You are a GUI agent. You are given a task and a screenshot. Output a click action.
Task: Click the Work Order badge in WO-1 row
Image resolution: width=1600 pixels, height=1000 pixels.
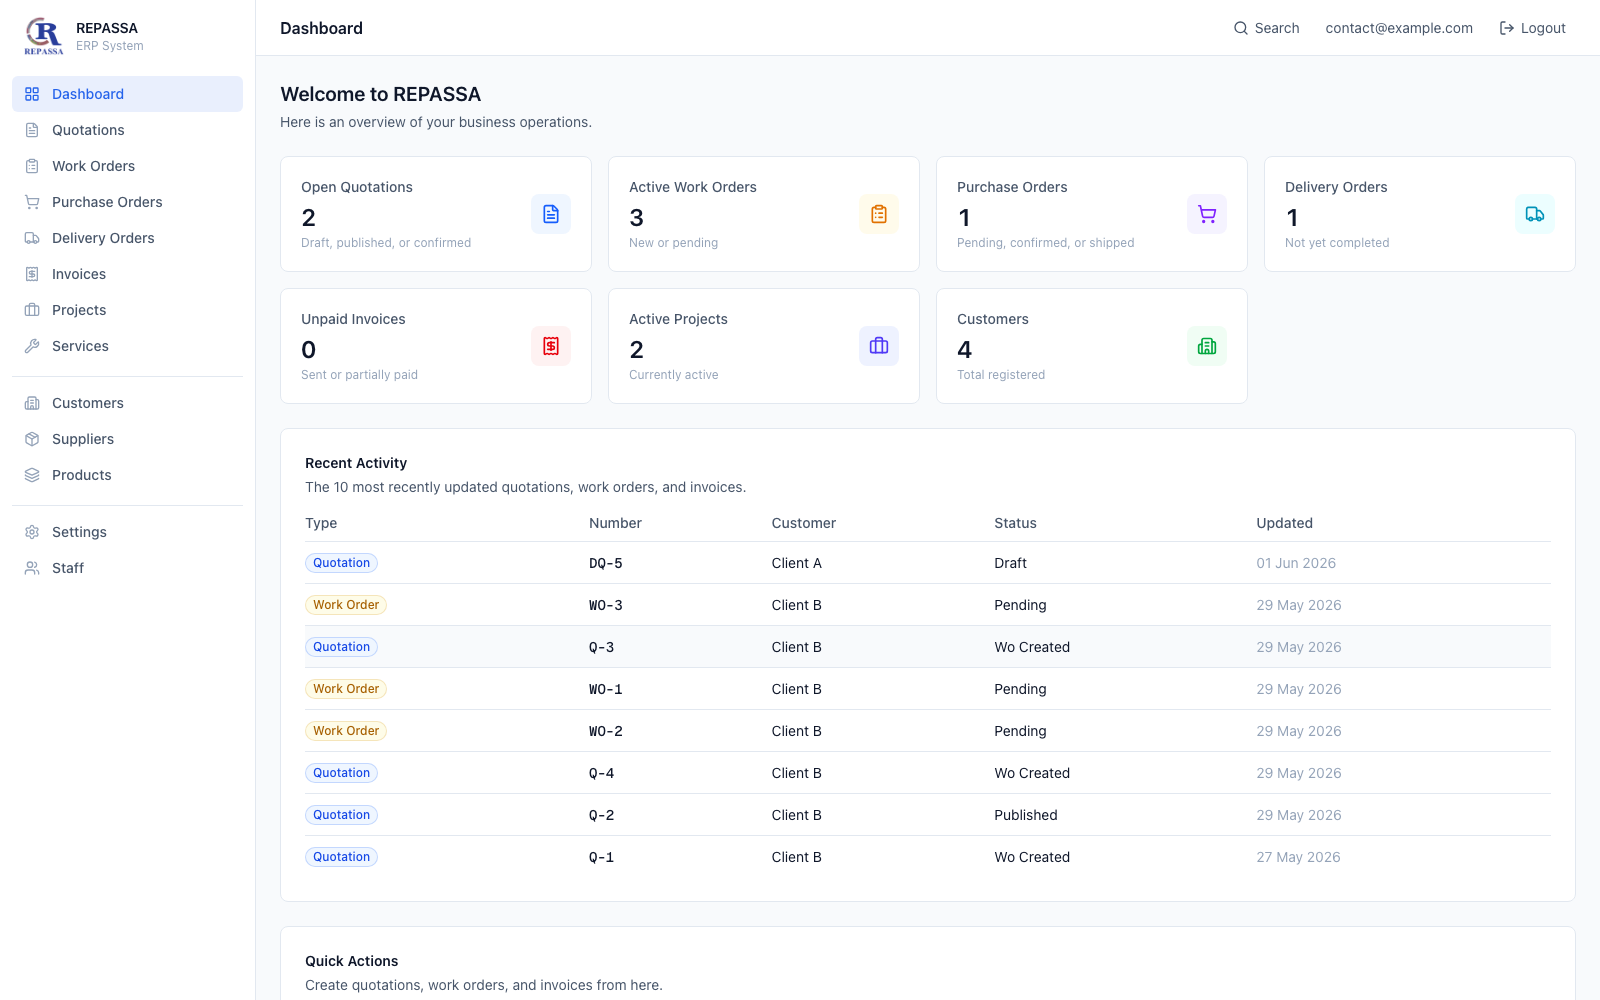pos(346,689)
